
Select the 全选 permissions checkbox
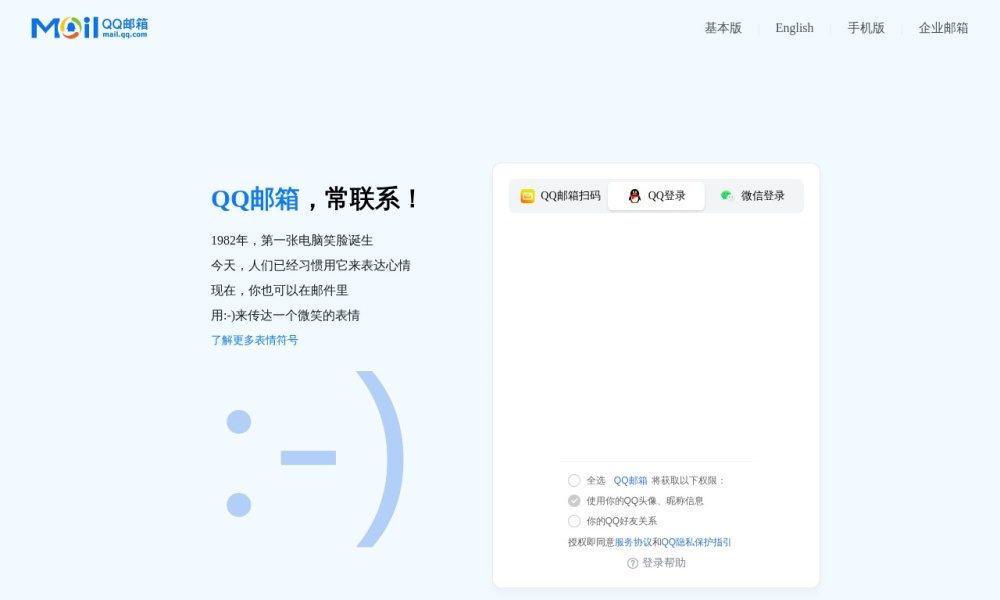[x=575, y=480]
